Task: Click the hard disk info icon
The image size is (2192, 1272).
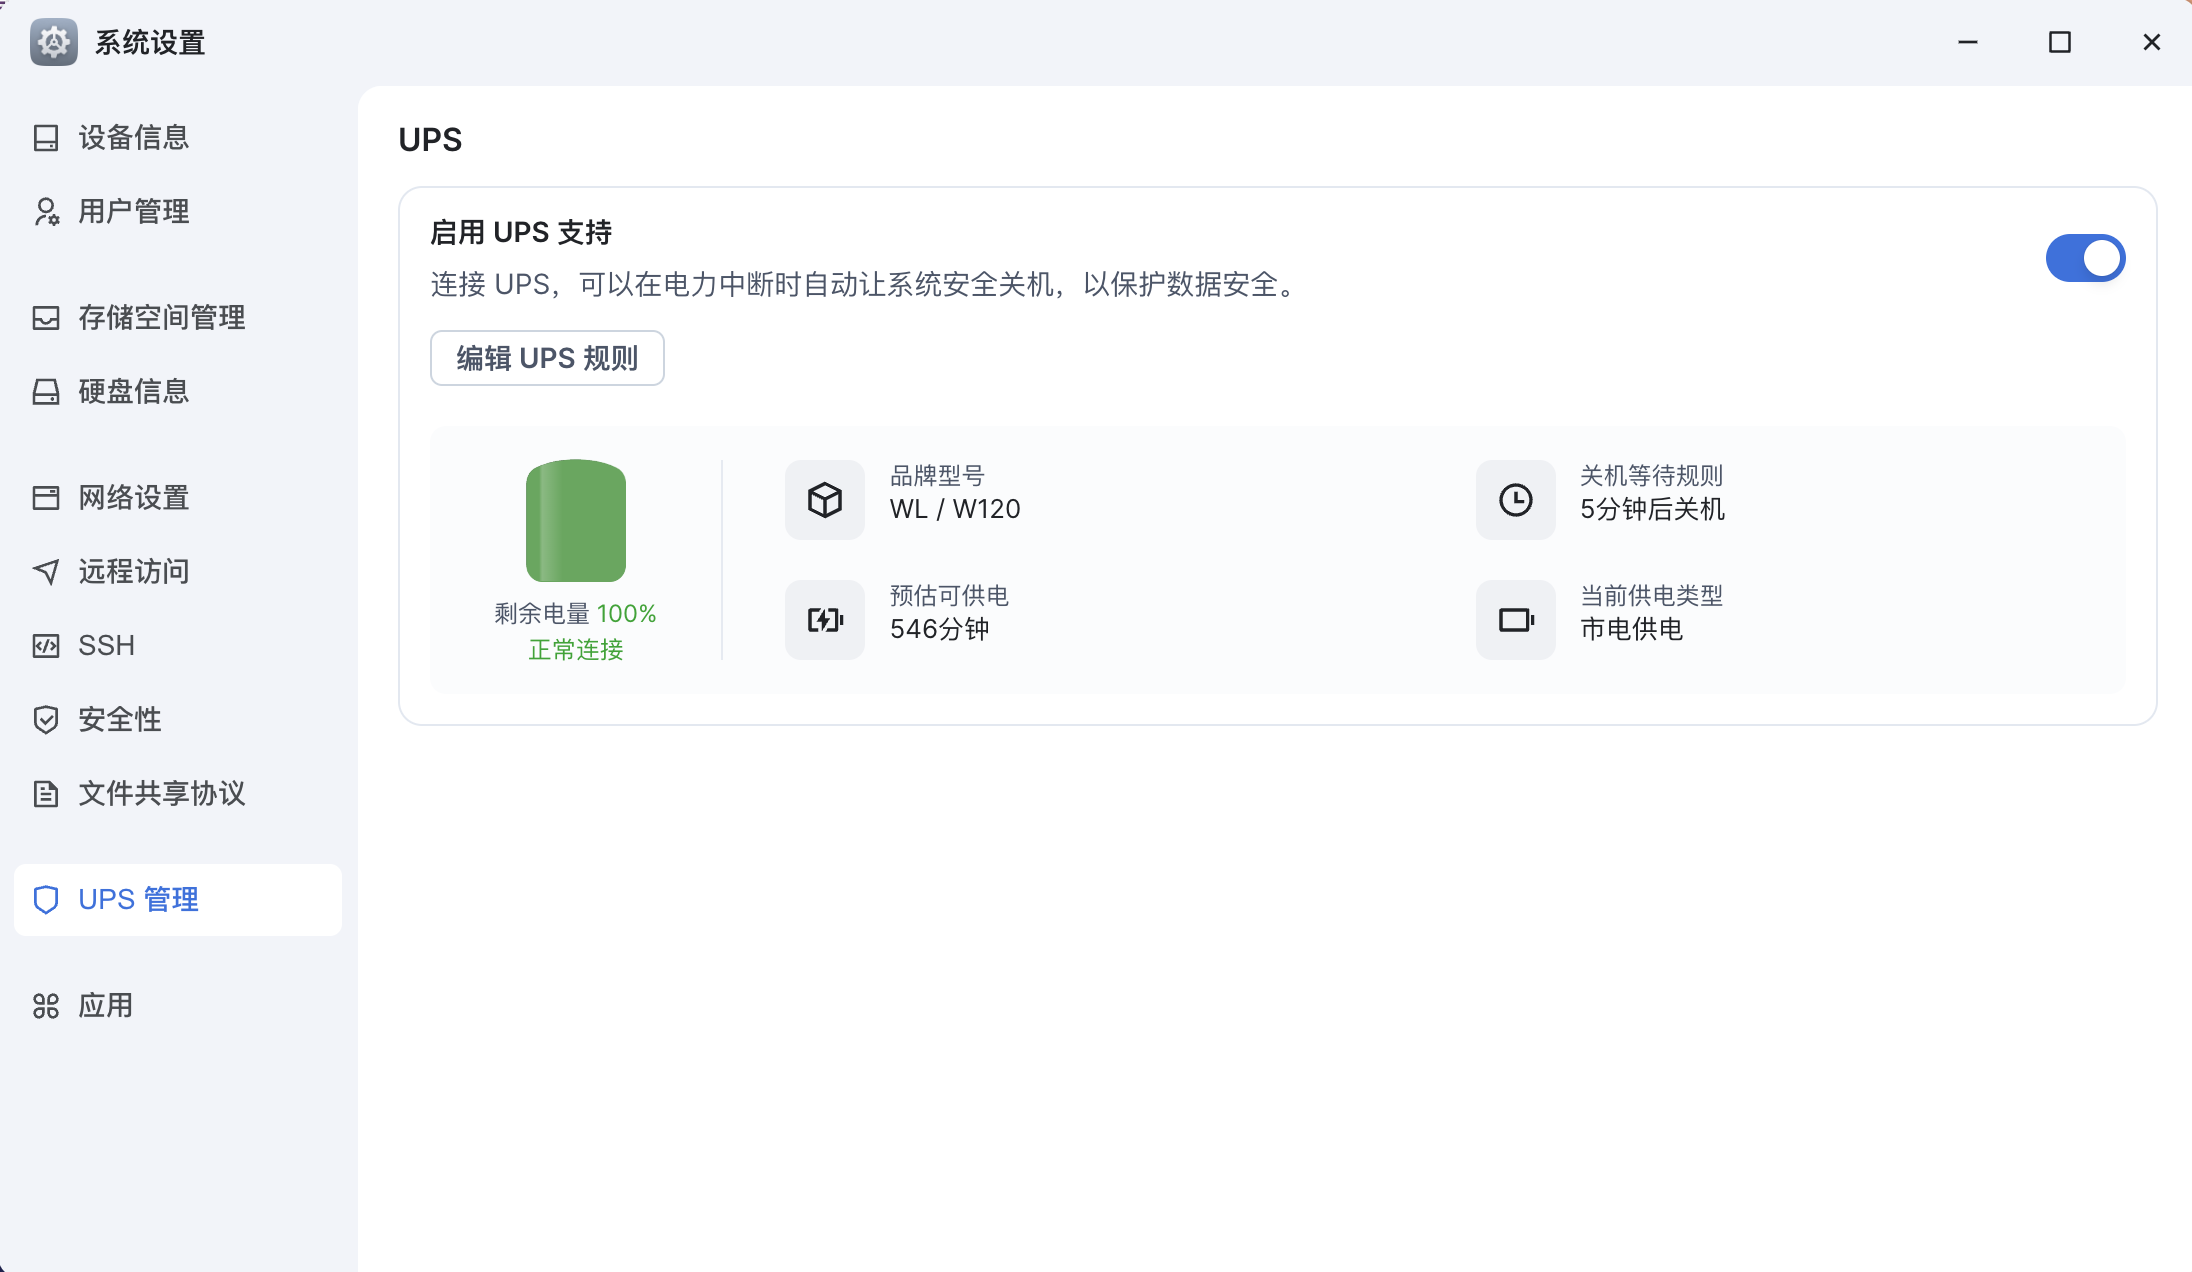Action: click(46, 392)
